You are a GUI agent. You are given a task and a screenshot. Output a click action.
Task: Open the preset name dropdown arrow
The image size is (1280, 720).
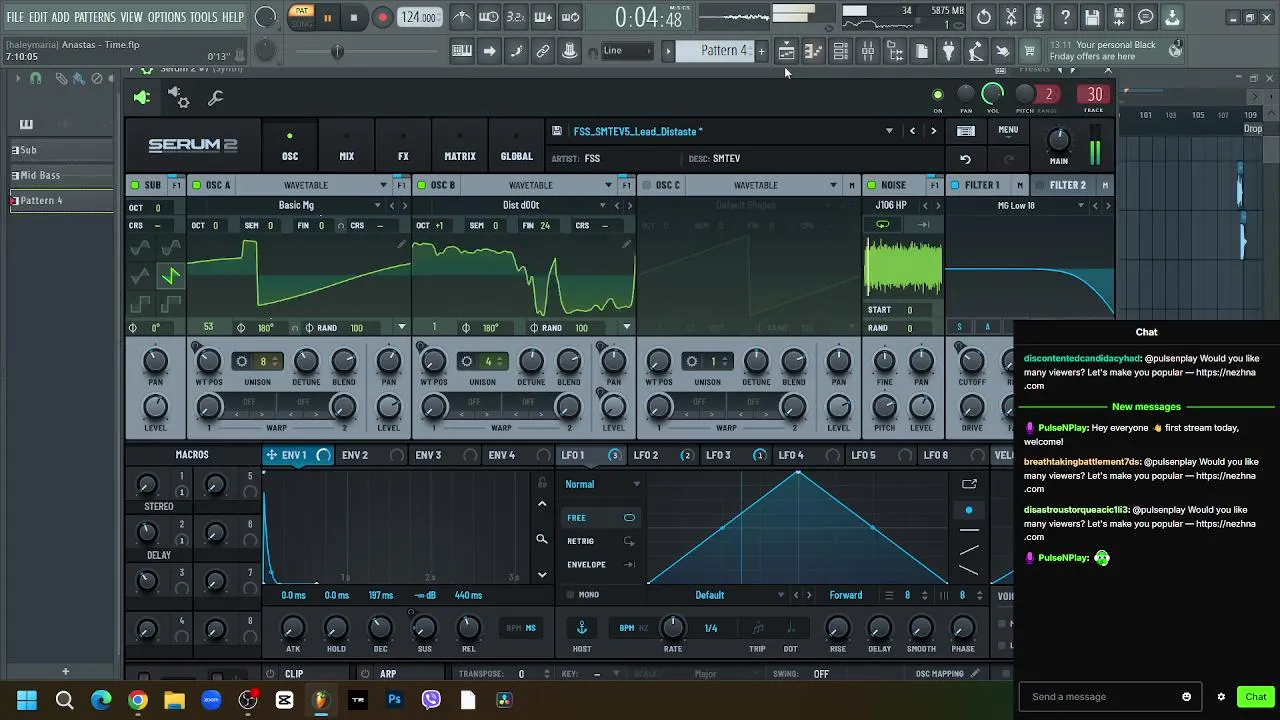[x=889, y=131]
